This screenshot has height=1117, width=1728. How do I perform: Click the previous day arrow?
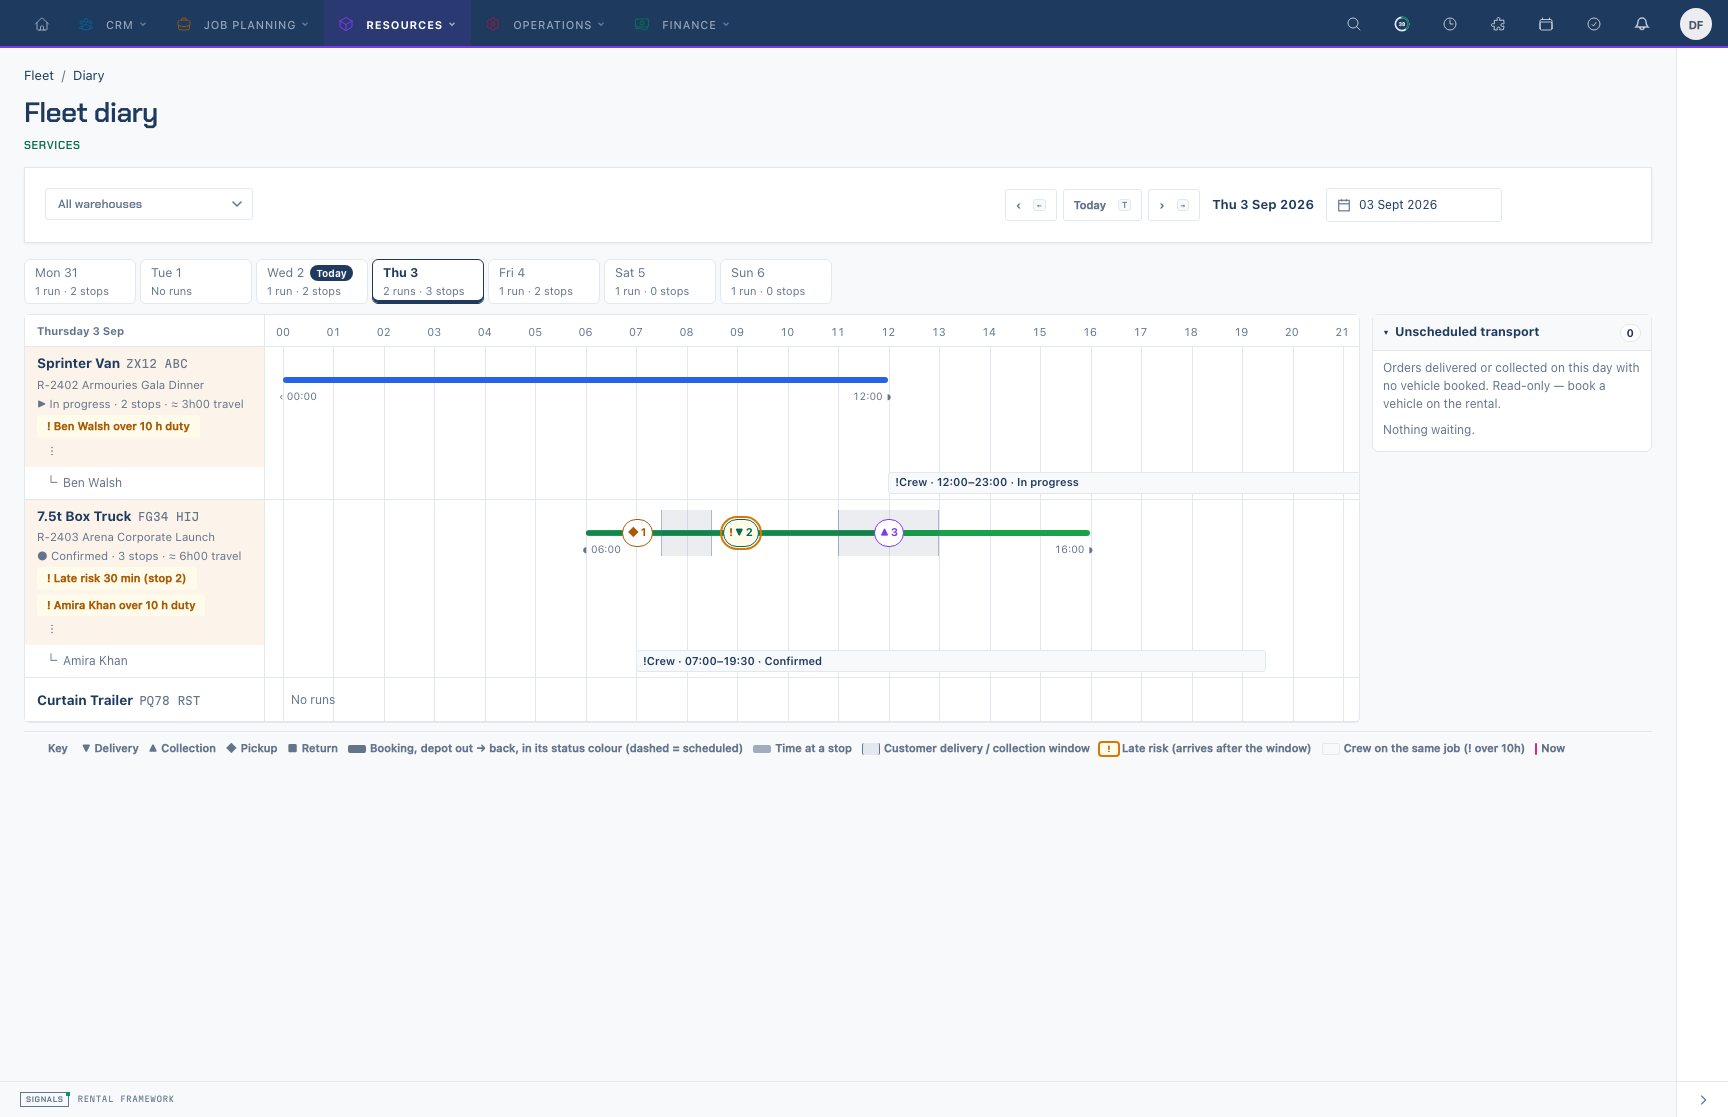click(x=1031, y=205)
